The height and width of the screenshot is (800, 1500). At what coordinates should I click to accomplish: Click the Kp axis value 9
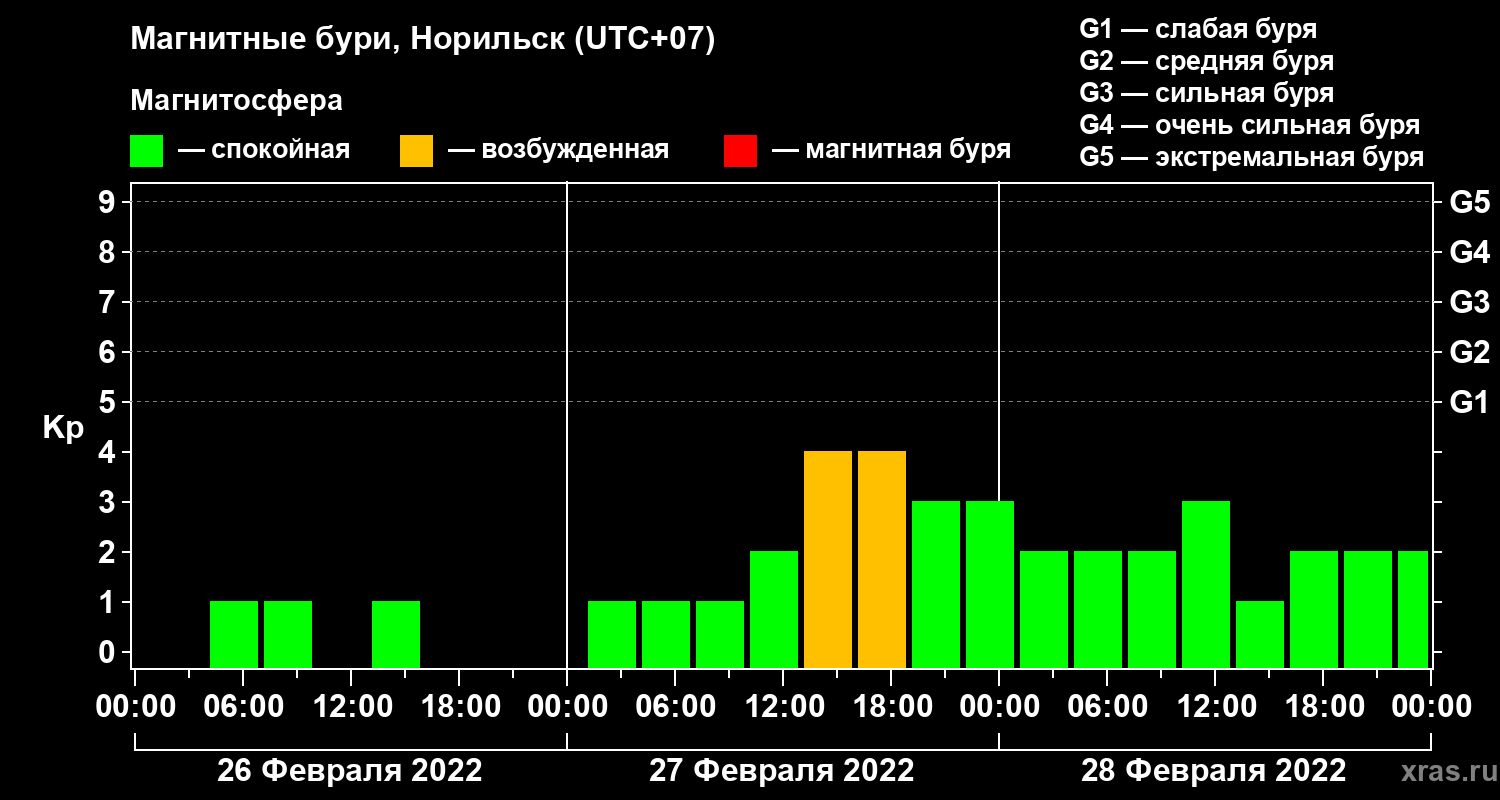click(108, 202)
